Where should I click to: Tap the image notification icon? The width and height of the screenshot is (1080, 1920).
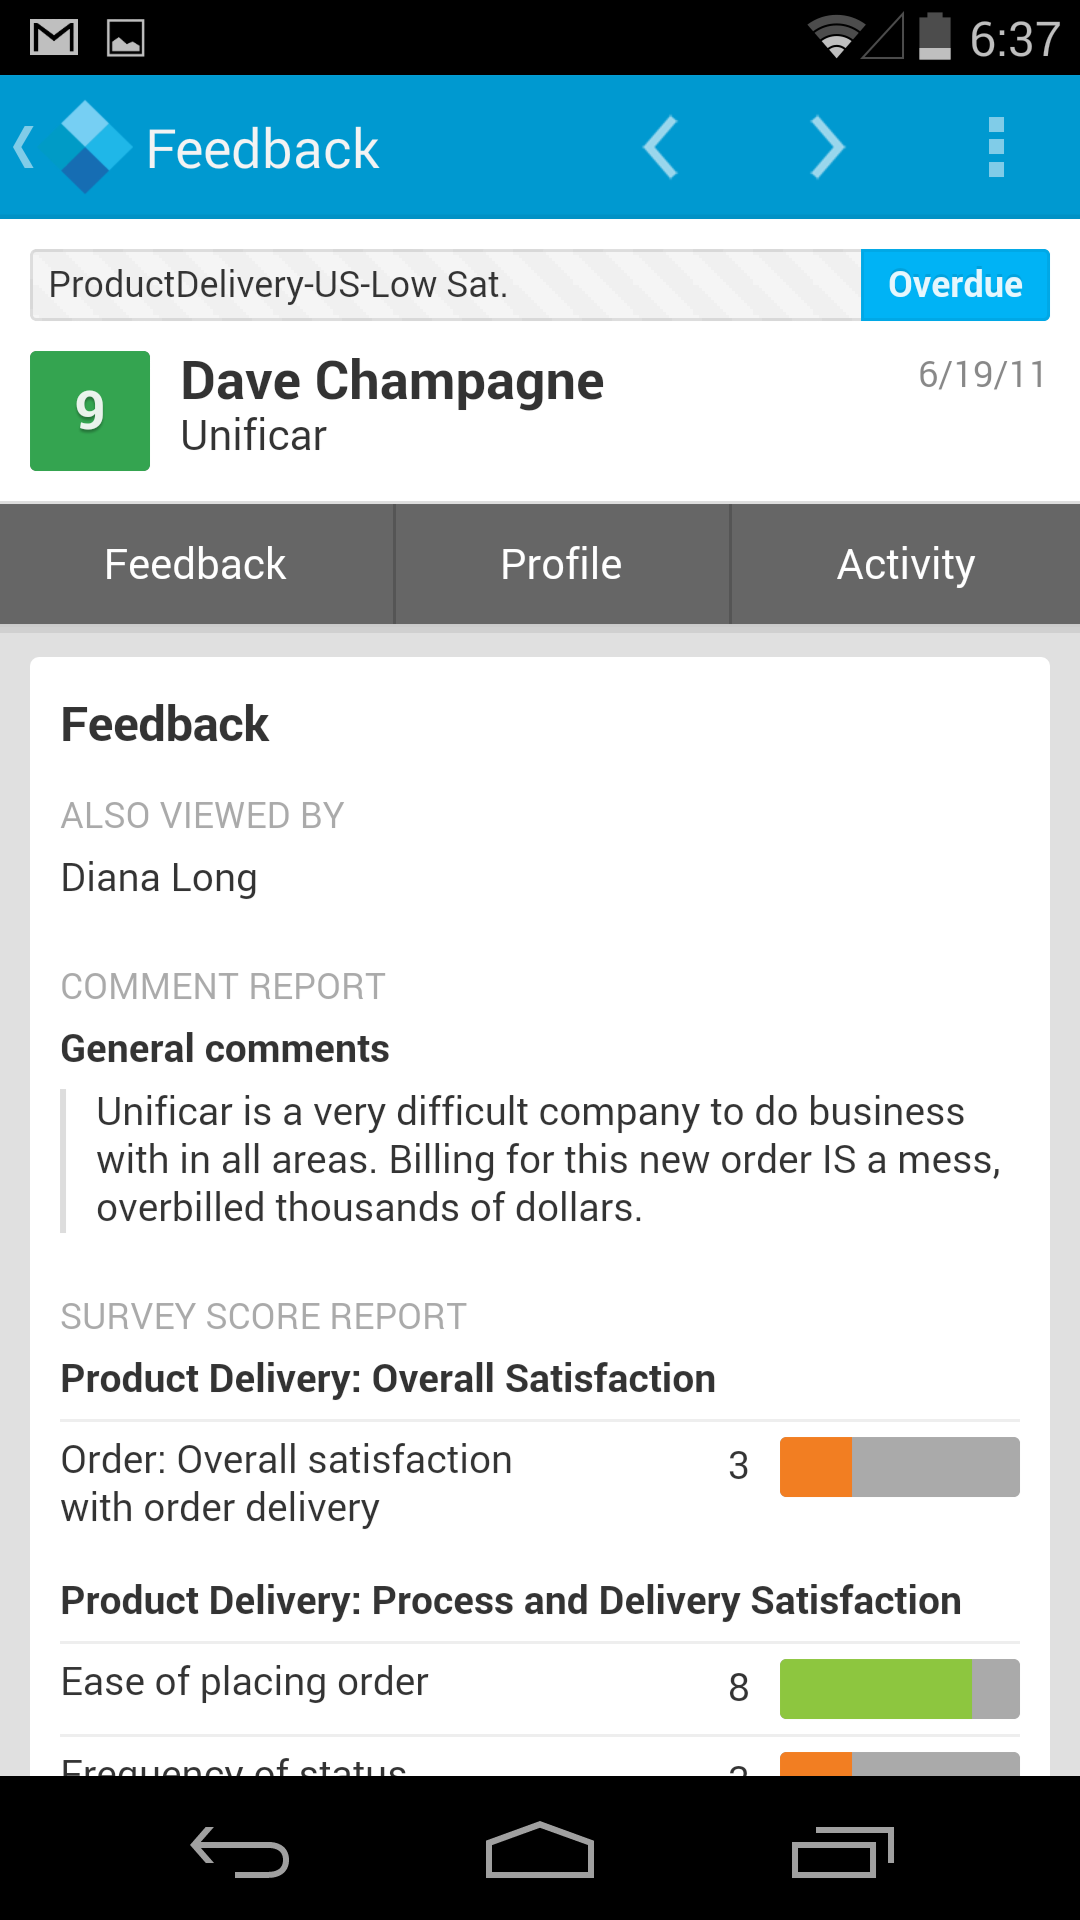126,38
